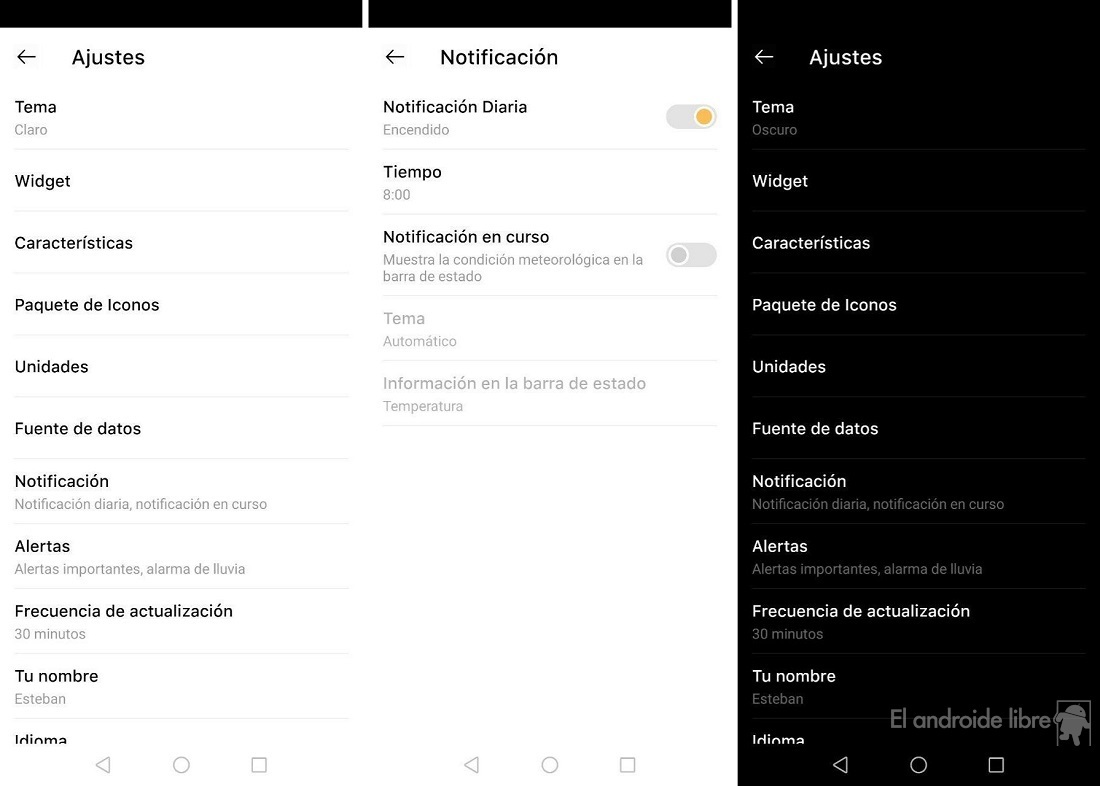Tap back arrow beside Notificación title
The height and width of the screenshot is (786, 1100).
[395, 57]
